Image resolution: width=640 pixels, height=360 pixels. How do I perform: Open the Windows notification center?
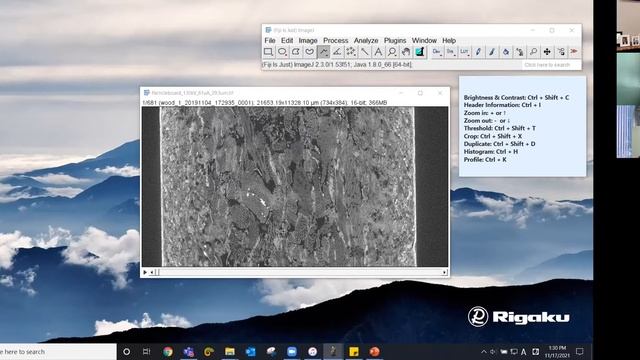580,351
